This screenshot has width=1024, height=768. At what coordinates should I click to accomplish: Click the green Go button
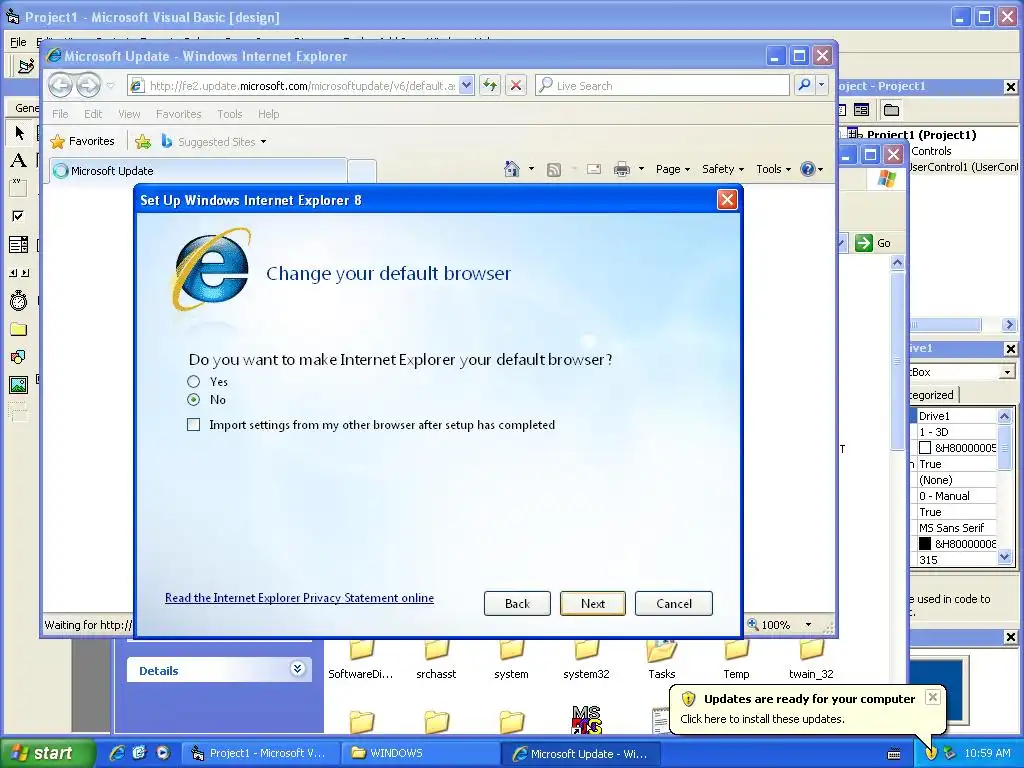(873, 243)
